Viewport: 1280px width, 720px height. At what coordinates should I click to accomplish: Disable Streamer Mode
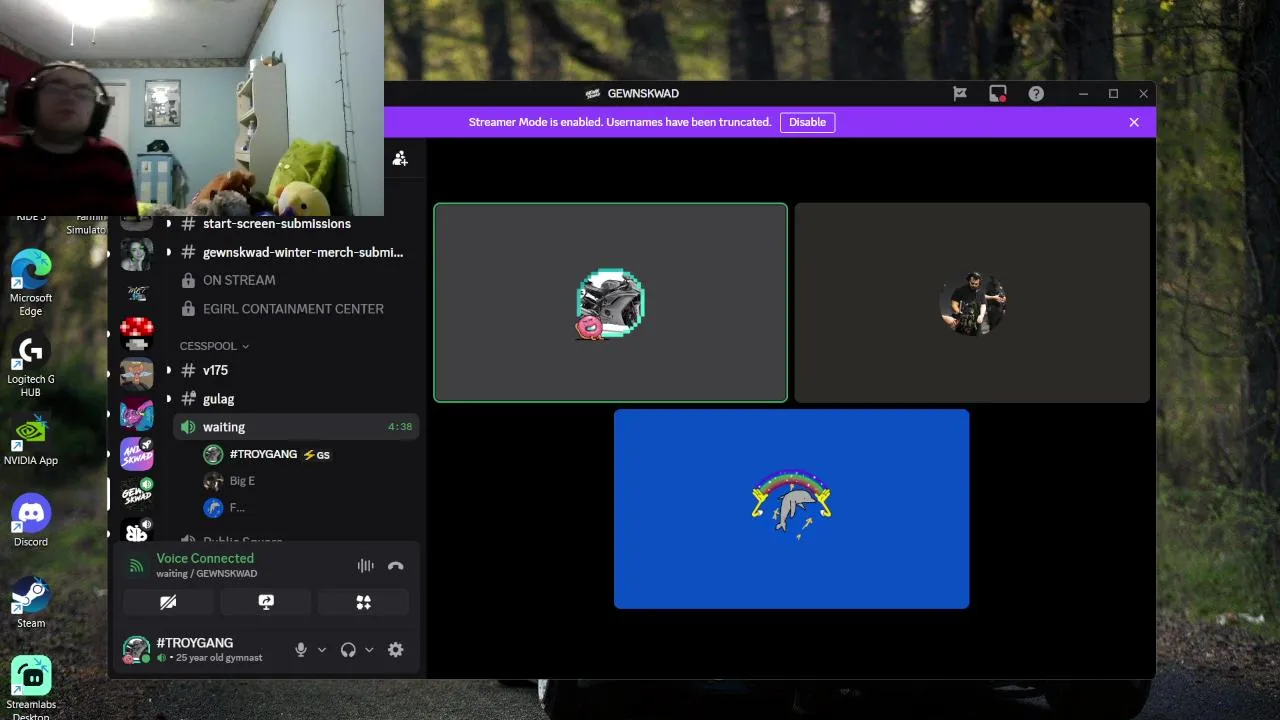pyautogui.click(x=807, y=122)
